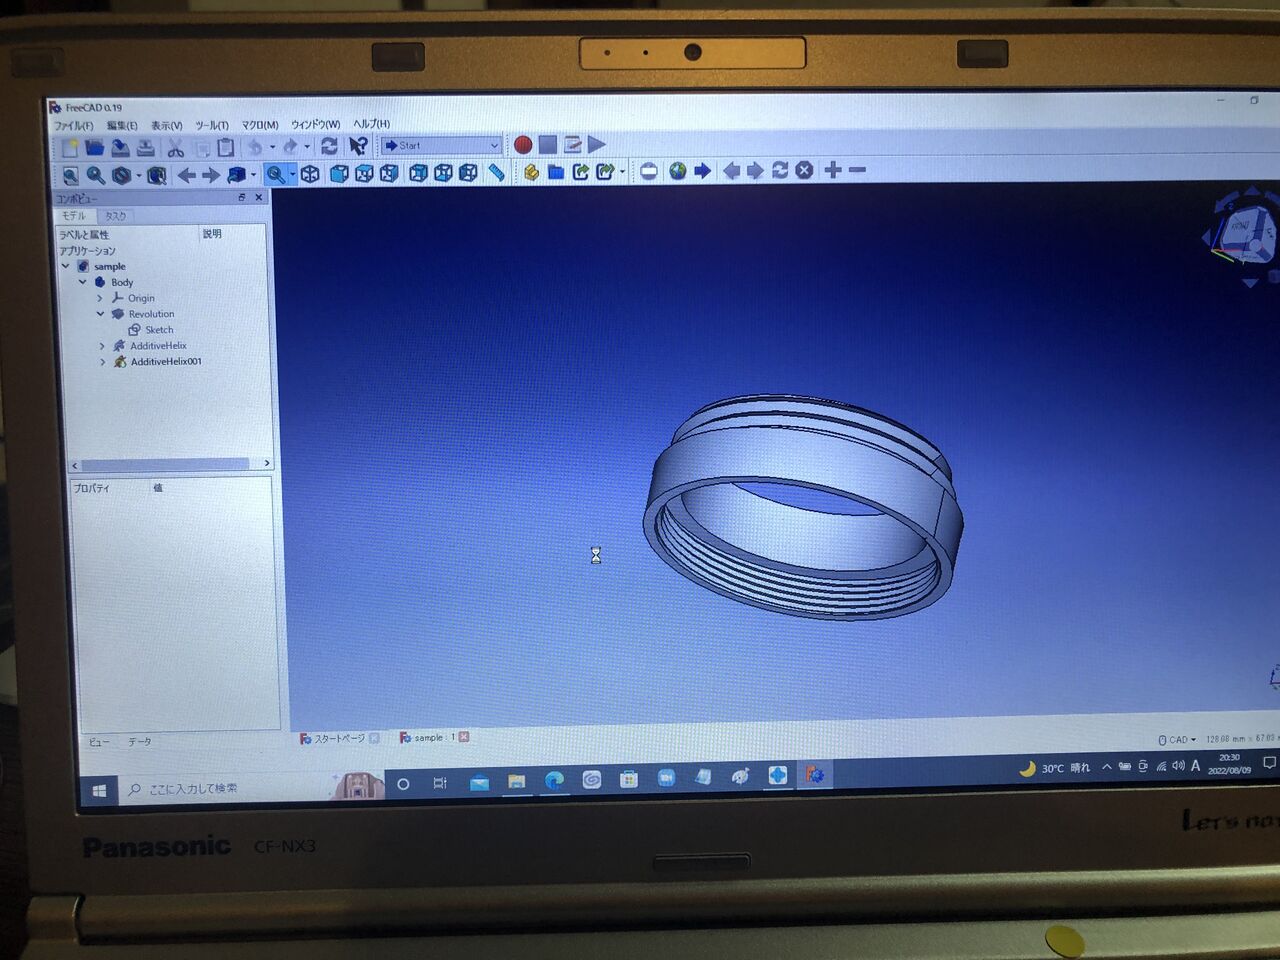Viewport: 1280px width, 960px height.
Task: Open Microsoft Edge from the taskbar
Action: click(x=554, y=780)
